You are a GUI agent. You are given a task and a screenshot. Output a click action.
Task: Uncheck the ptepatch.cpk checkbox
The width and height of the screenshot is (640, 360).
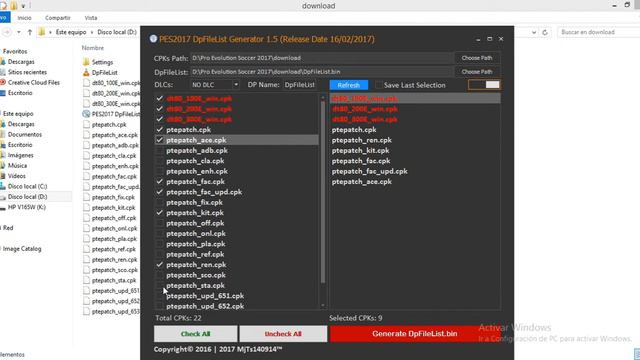pyautogui.click(x=160, y=130)
